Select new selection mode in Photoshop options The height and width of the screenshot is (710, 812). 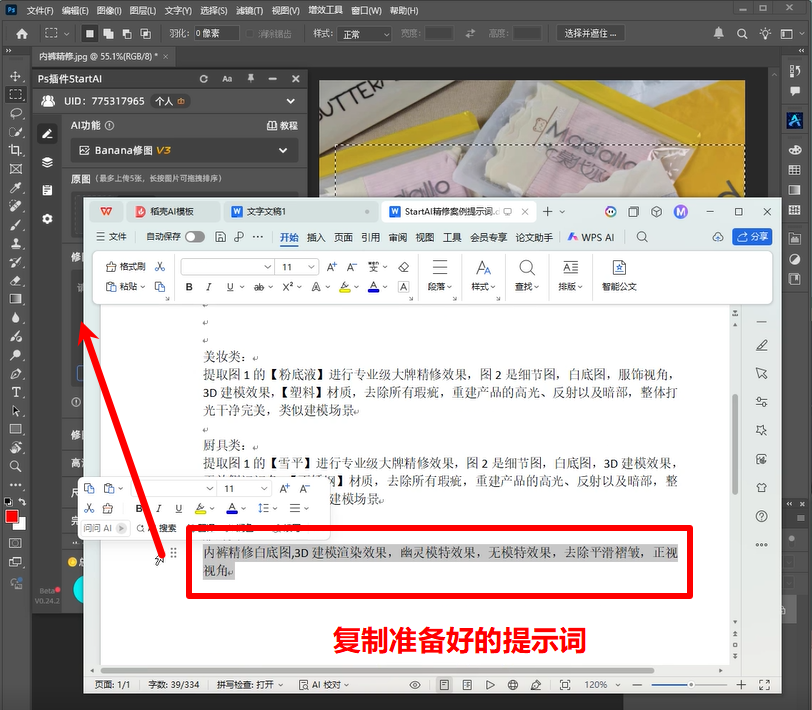tap(90, 34)
